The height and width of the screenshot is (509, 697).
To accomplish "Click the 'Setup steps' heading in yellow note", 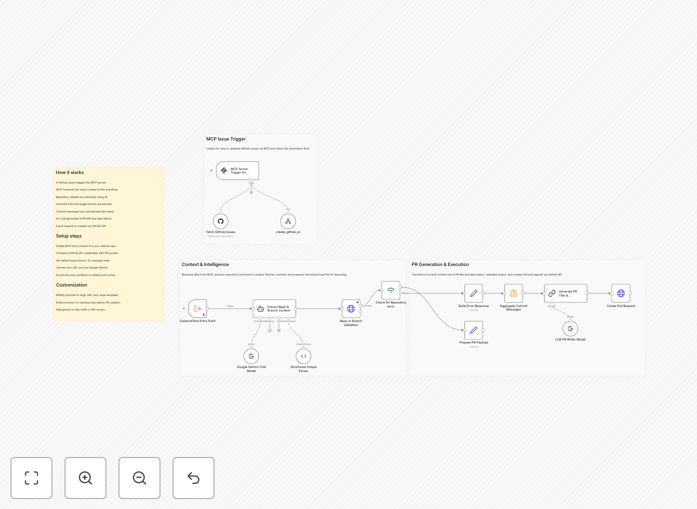I will click(69, 236).
